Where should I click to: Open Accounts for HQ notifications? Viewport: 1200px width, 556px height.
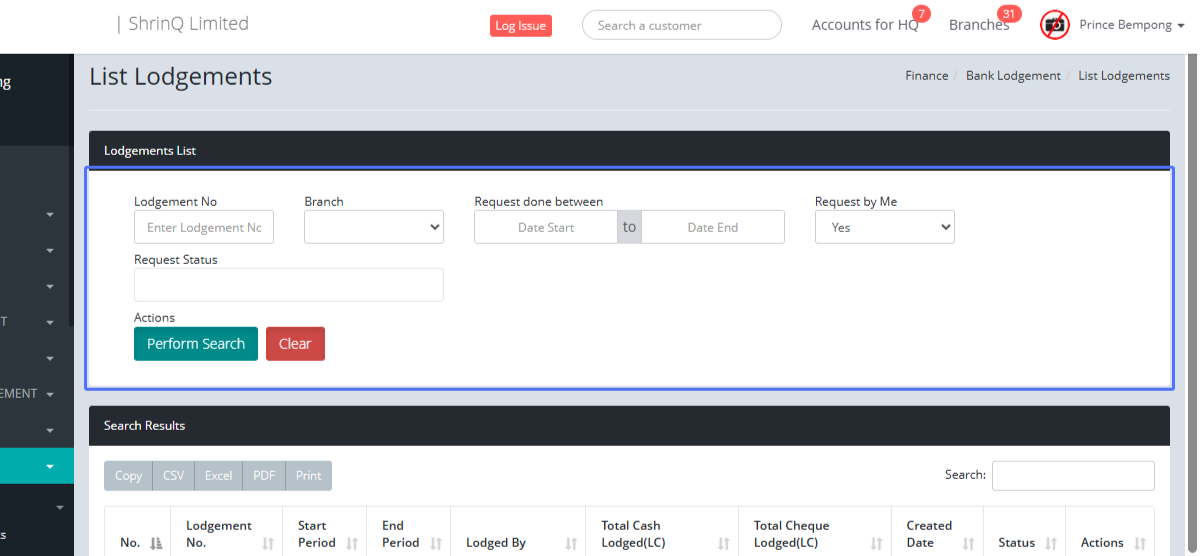[x=864, y=25]
